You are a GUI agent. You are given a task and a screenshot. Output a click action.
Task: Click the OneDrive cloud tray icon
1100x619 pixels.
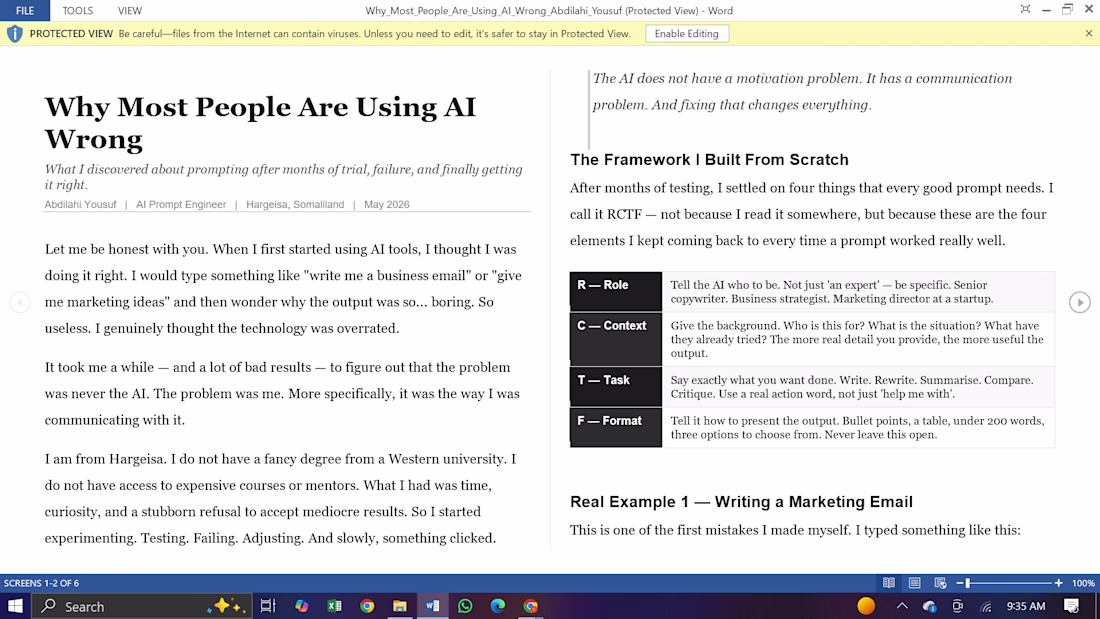[x=930, y=606]
